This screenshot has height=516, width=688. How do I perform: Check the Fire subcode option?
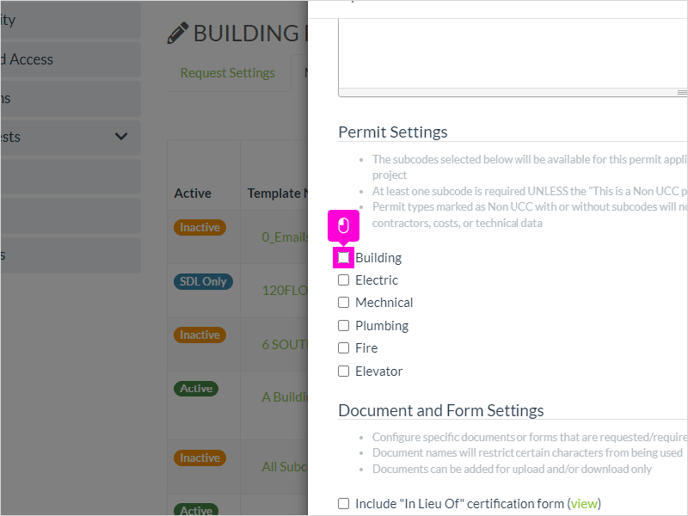coord(344,348)
